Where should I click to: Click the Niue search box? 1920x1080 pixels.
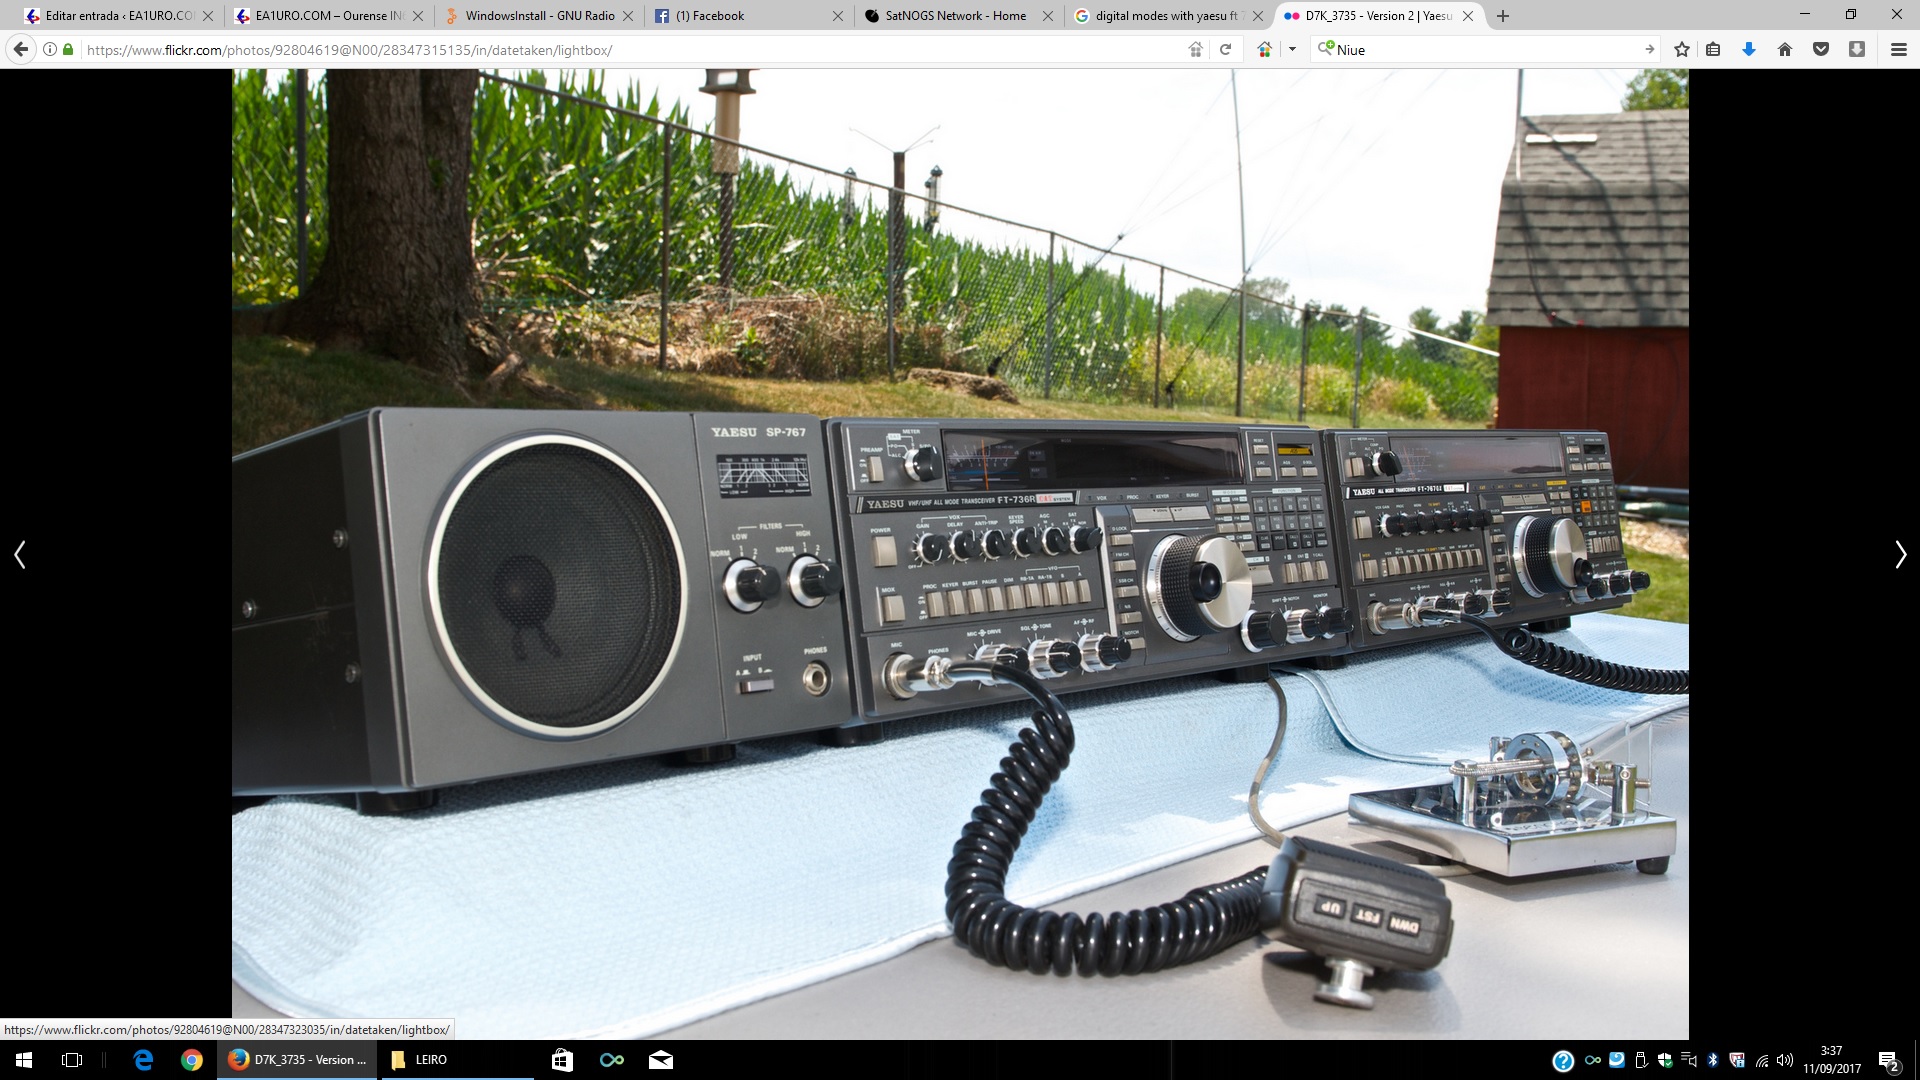pyautogui.click(x=1480, y=49)
